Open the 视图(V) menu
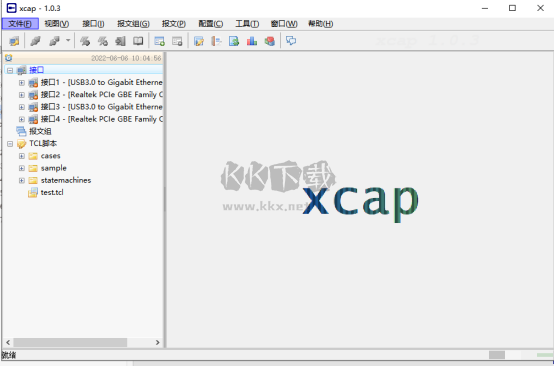The height and width of the screenshot is (366, 554). [57, 24]
